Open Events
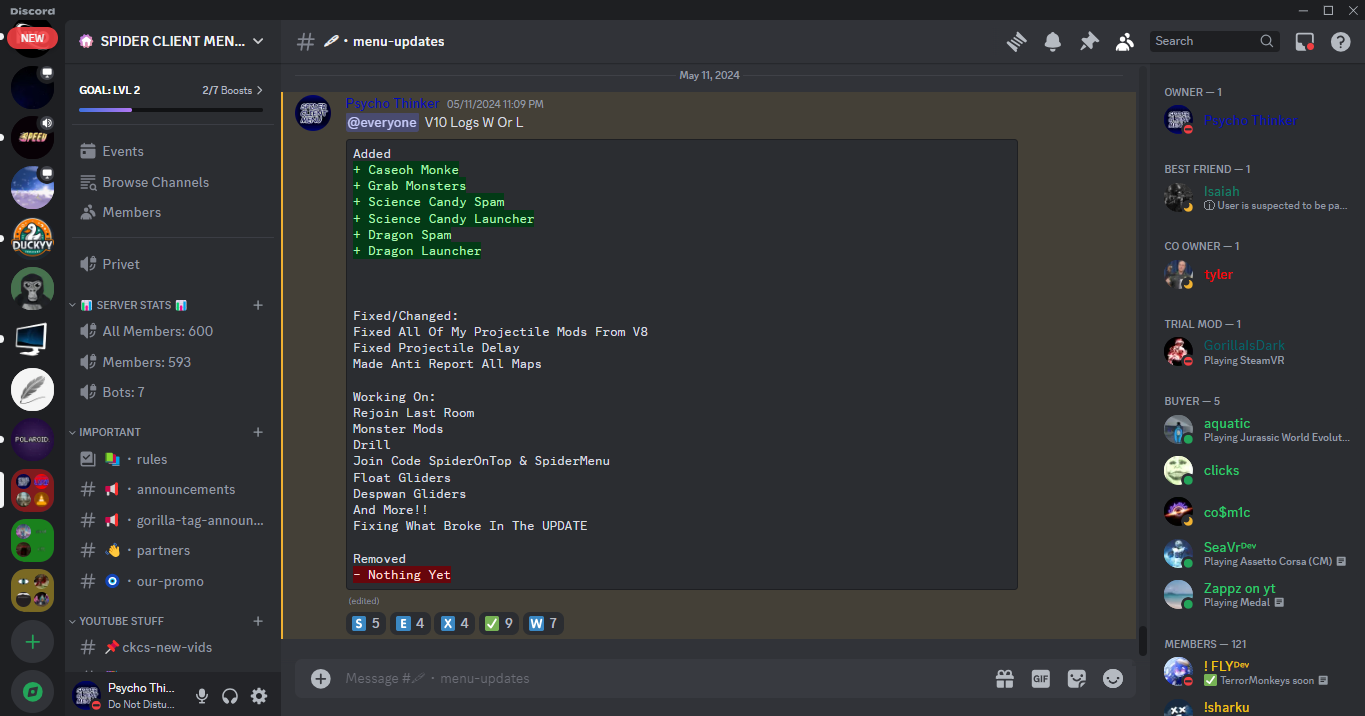The image size is (1365, 716). pos(173,151)
